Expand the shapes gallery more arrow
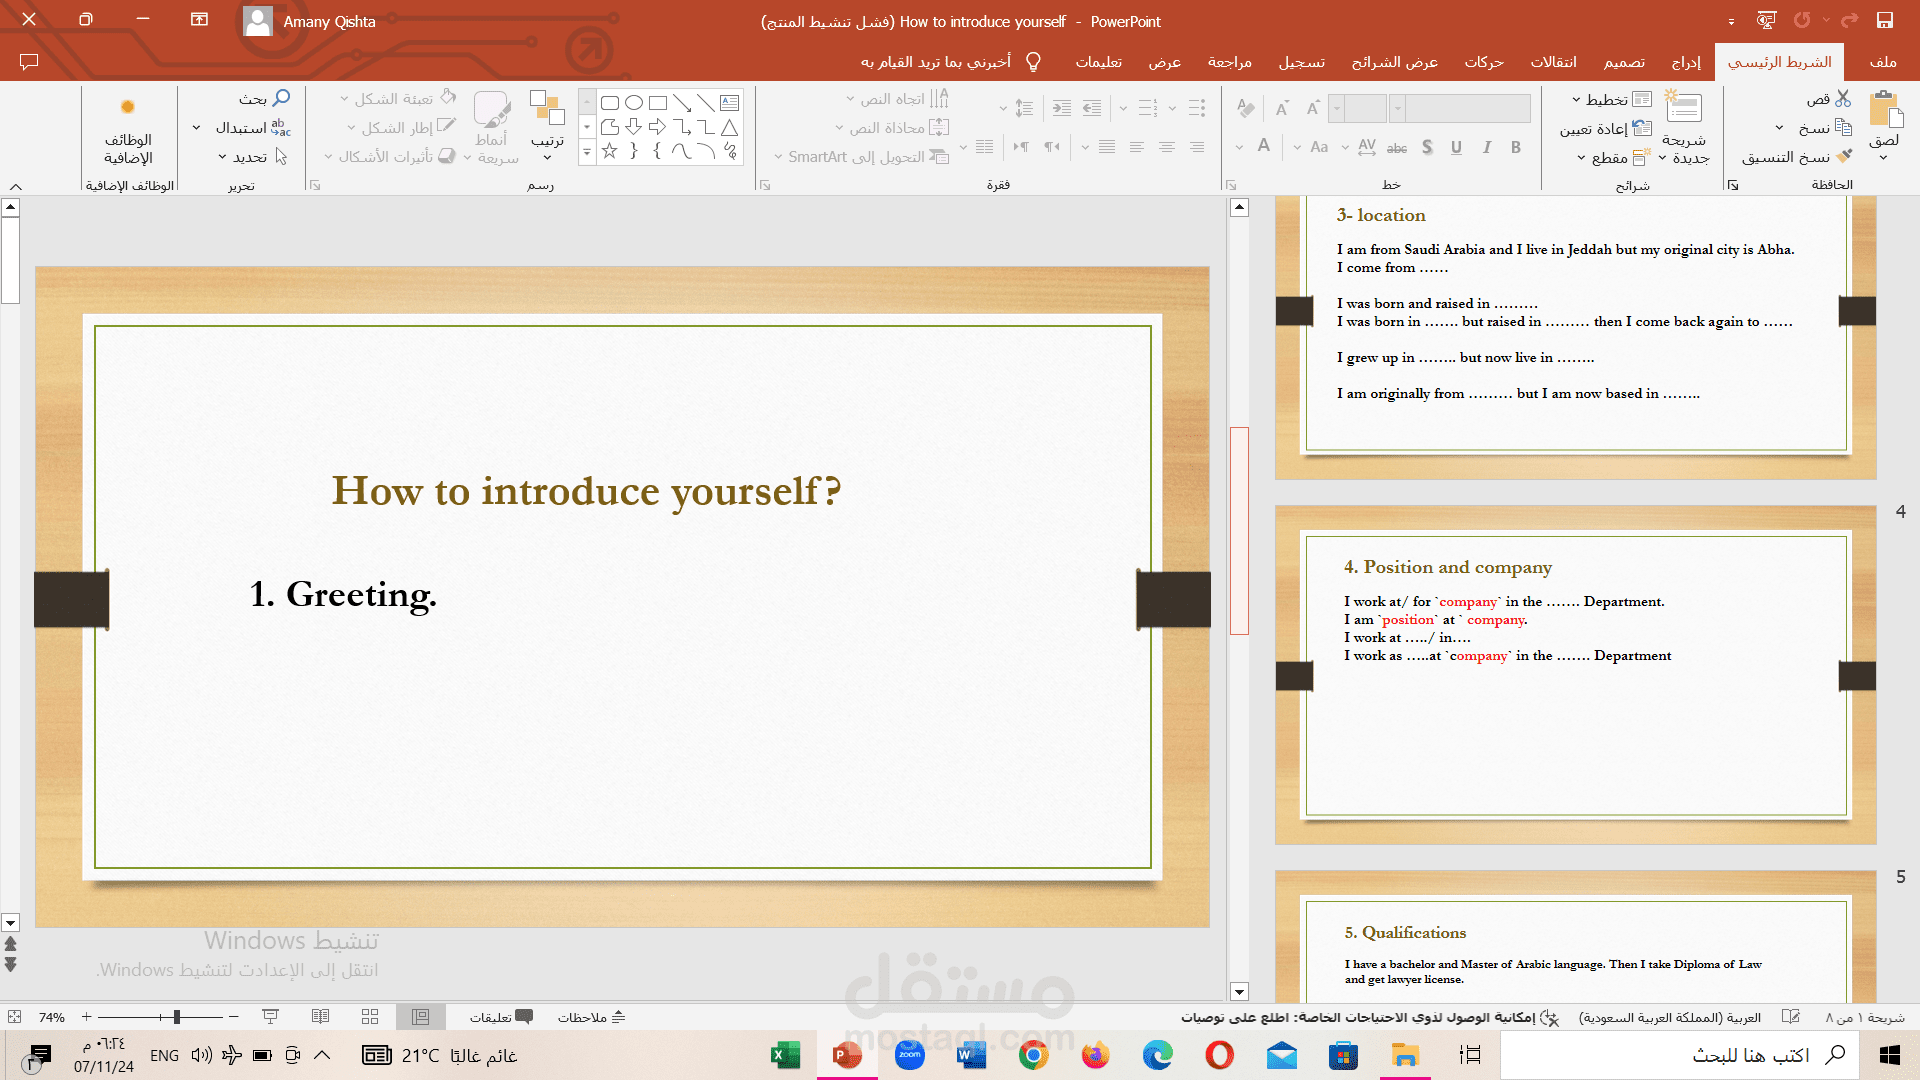 point(587,152)
